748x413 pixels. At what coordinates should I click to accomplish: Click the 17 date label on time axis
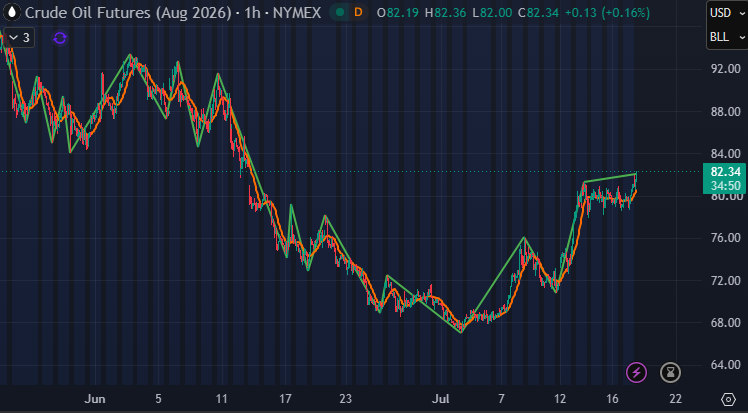click(285, 399)
